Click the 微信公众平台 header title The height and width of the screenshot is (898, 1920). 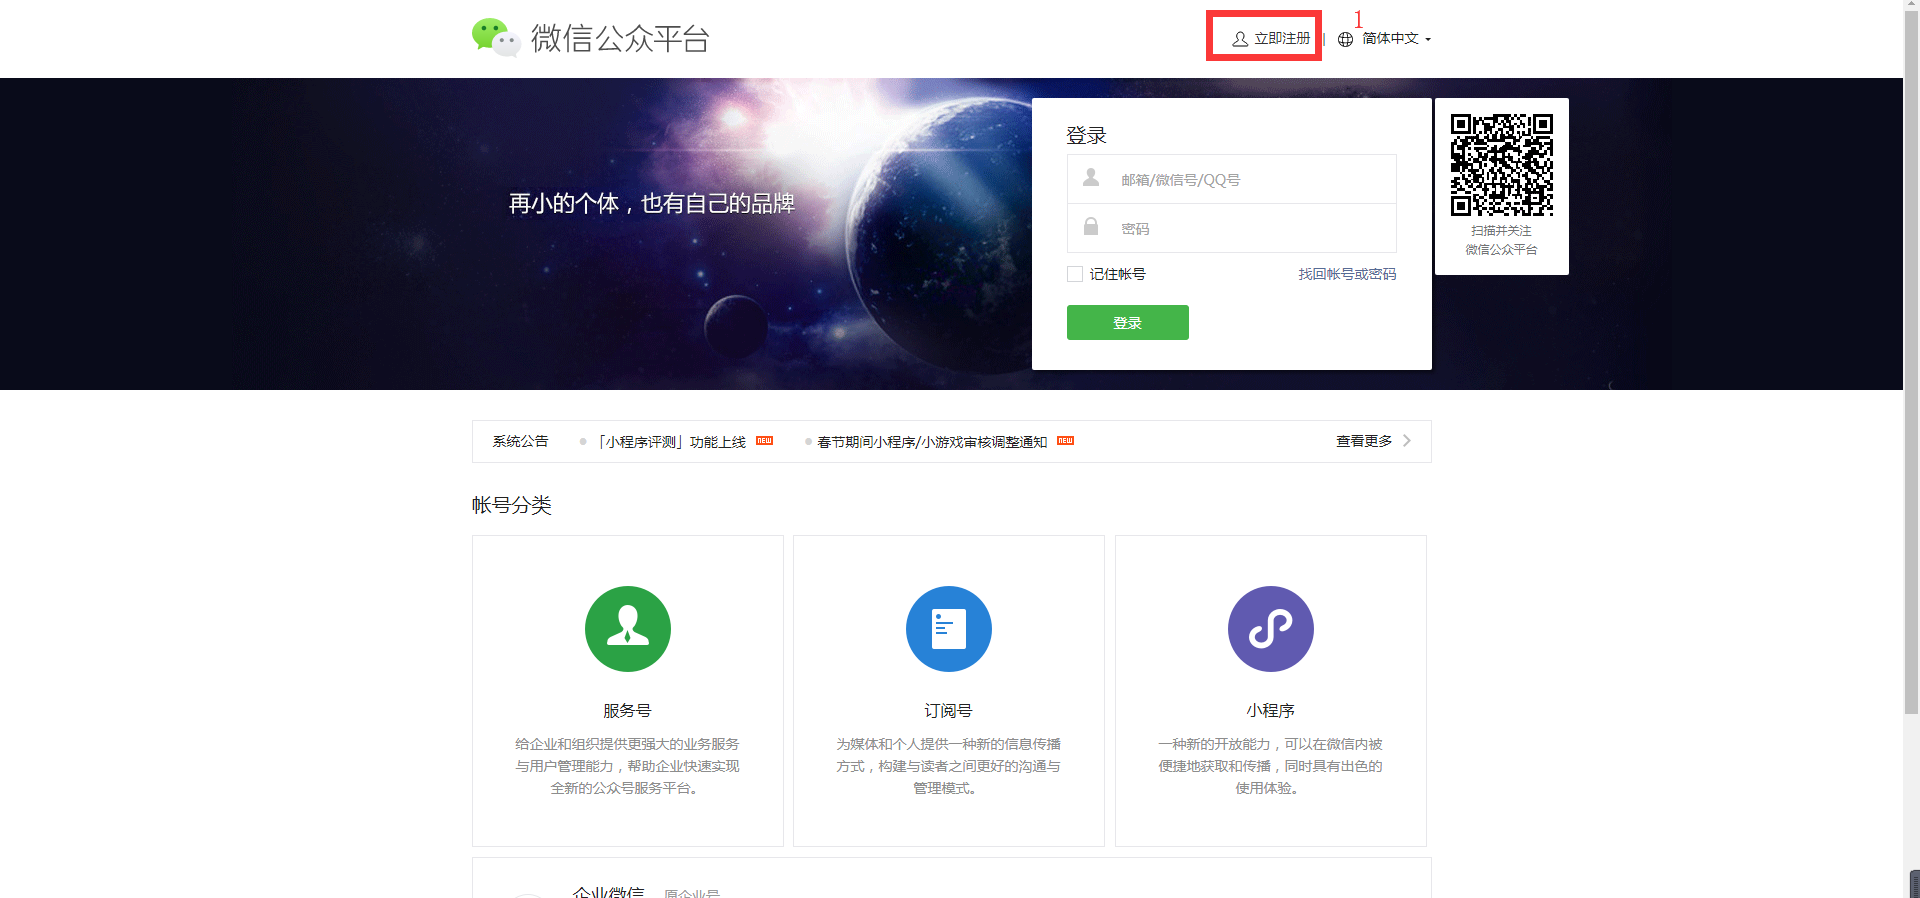coord(620,38)
